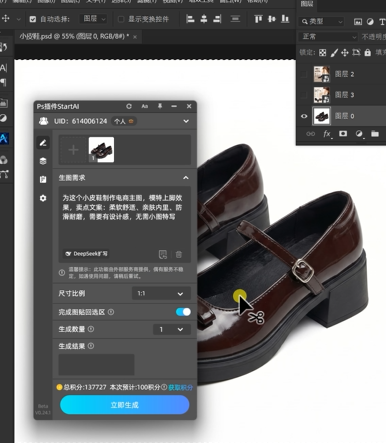
Task: Pin the StartAI plugin window
Action: 160,106
